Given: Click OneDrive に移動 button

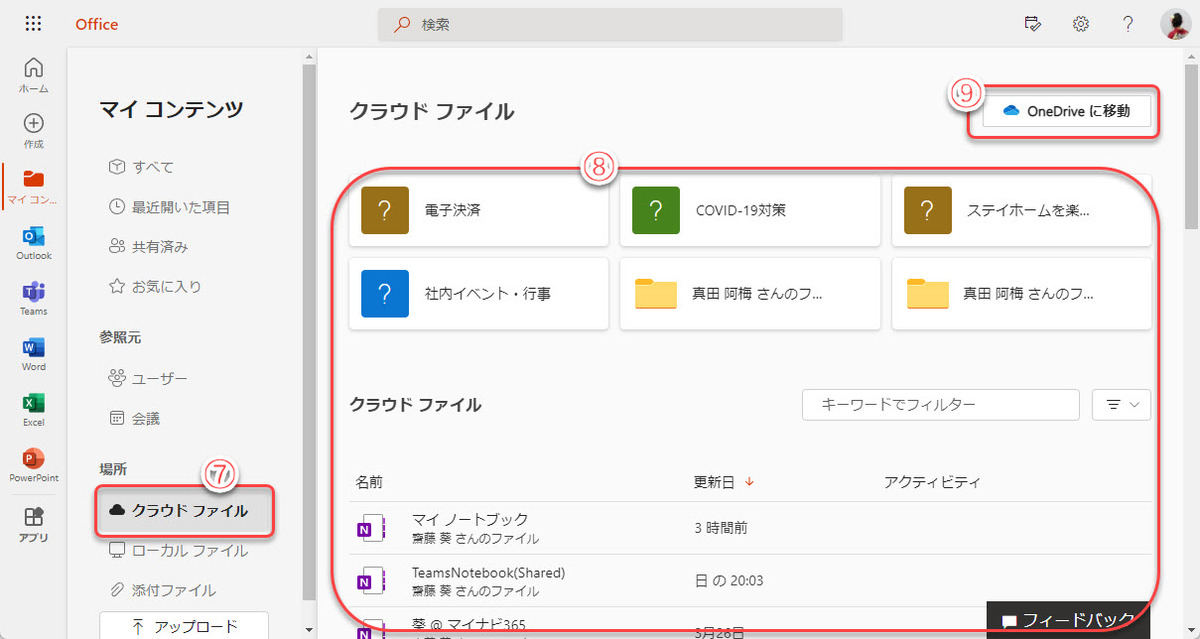Looking at the screenshot, I should (1067, 111).
